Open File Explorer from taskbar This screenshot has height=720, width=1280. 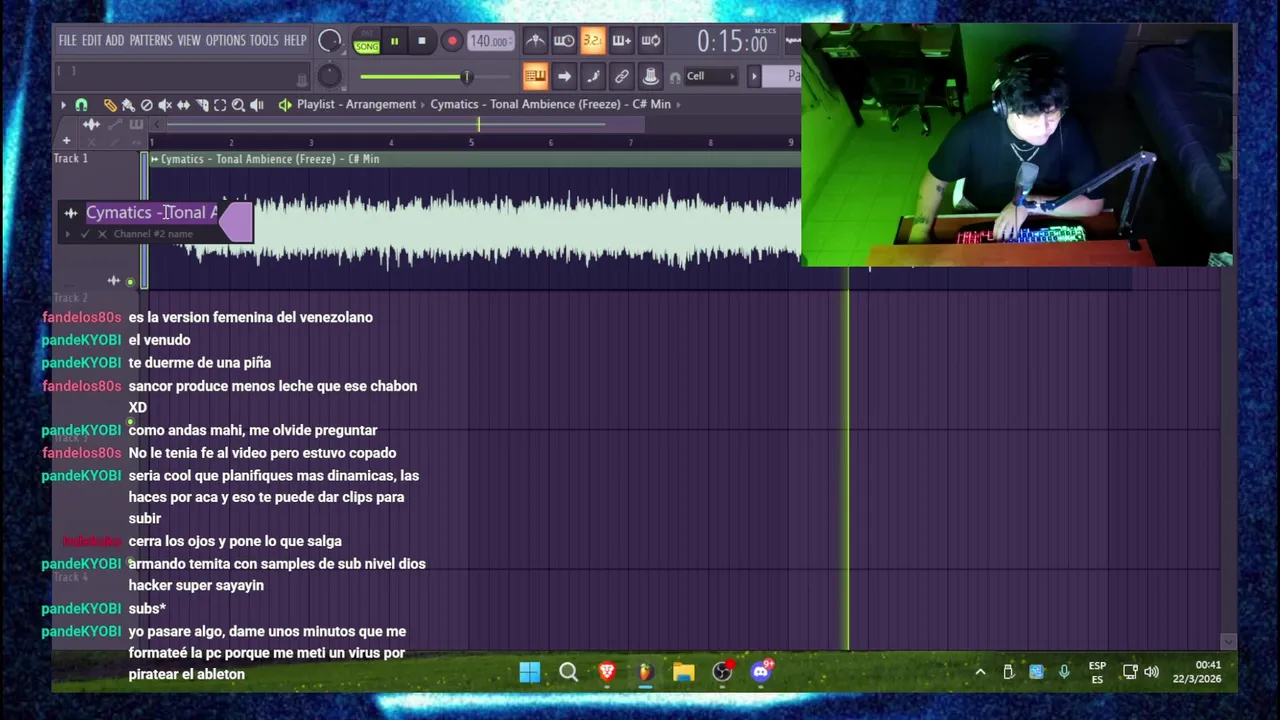point(684,672)
